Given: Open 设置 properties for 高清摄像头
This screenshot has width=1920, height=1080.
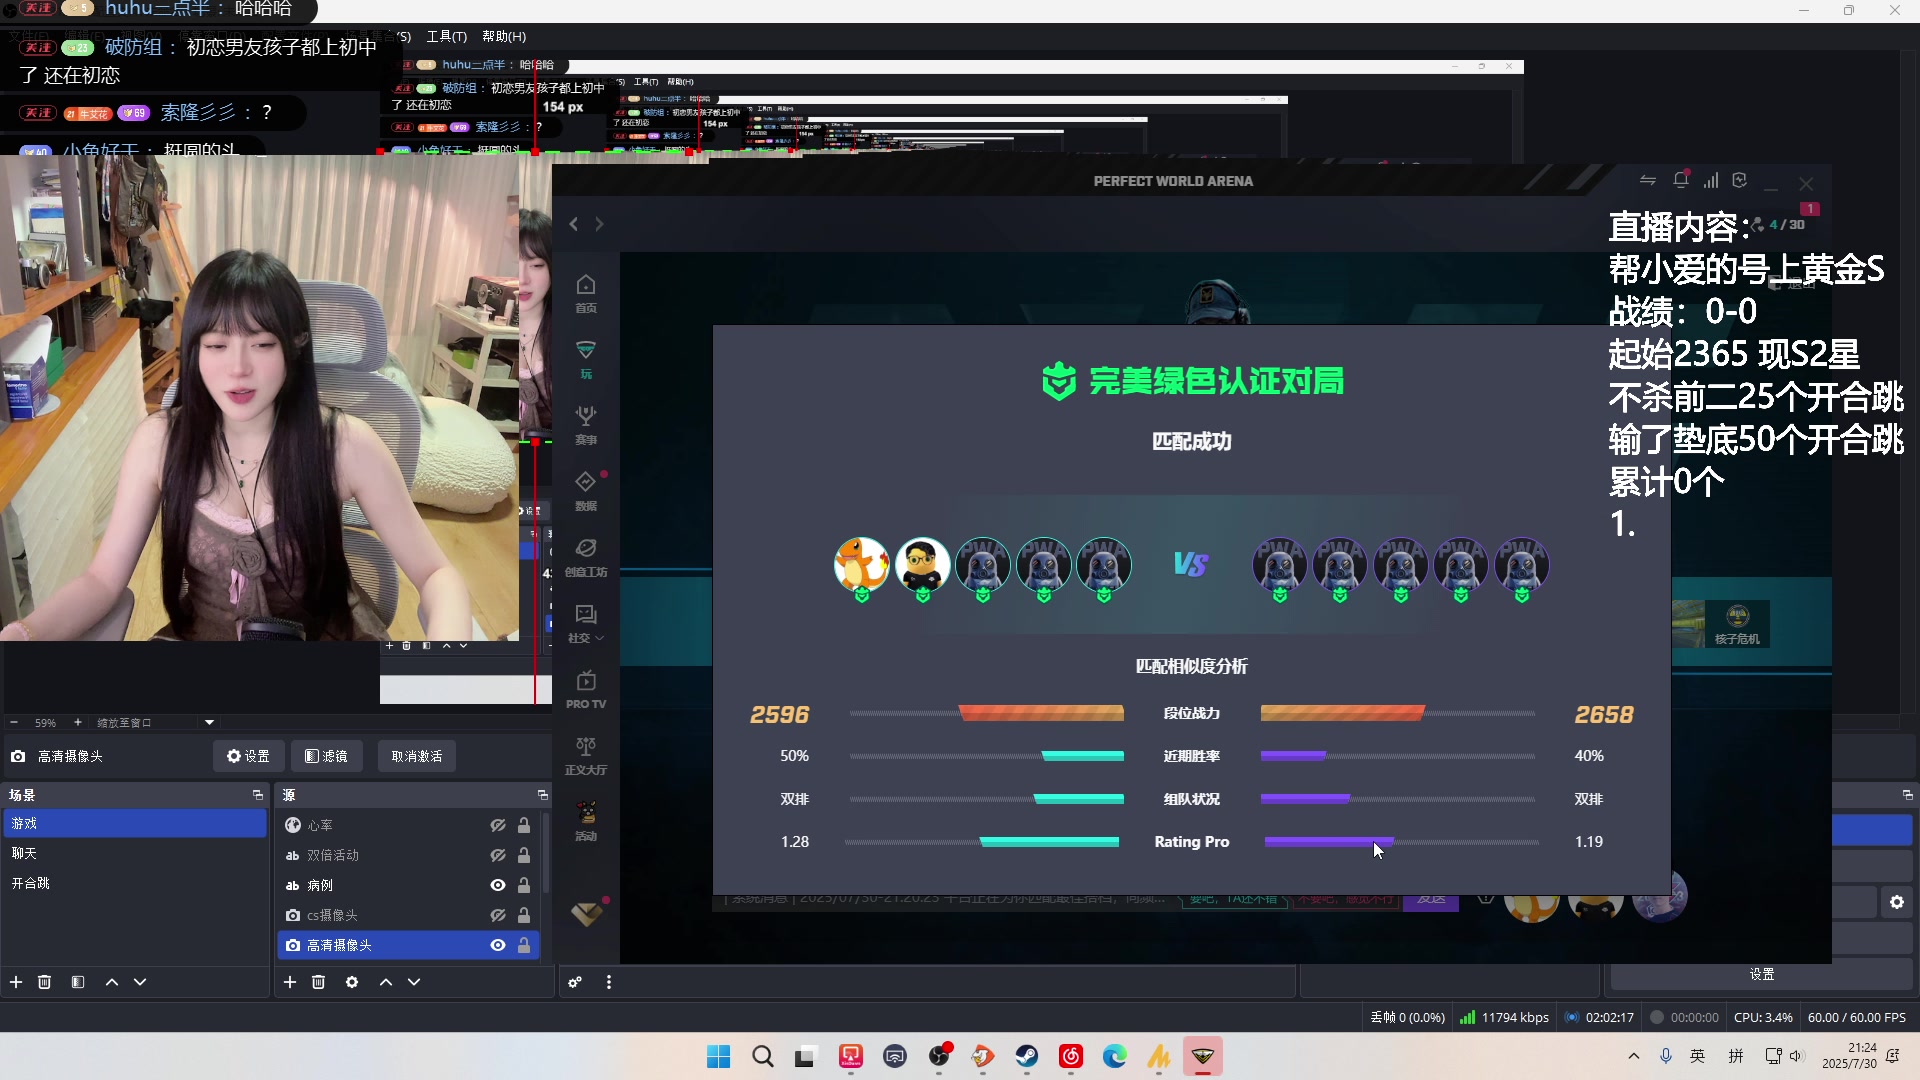Looking at the screenshot, I should tap(248, 756).
